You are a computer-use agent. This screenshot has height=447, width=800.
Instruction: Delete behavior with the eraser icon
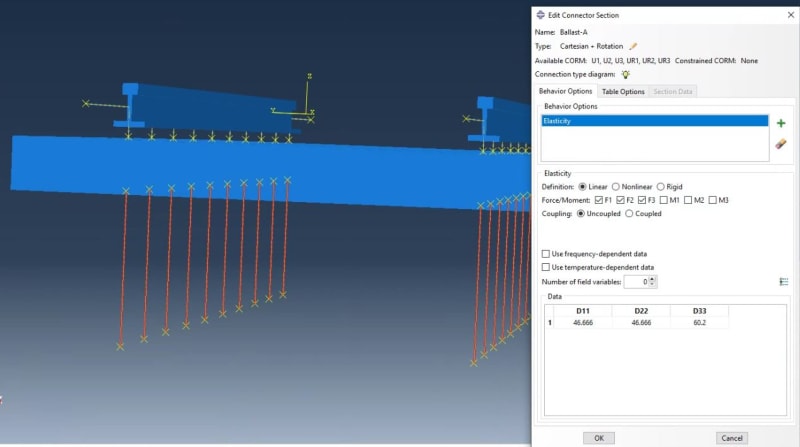pyautogui.click(x=781, y=144)
